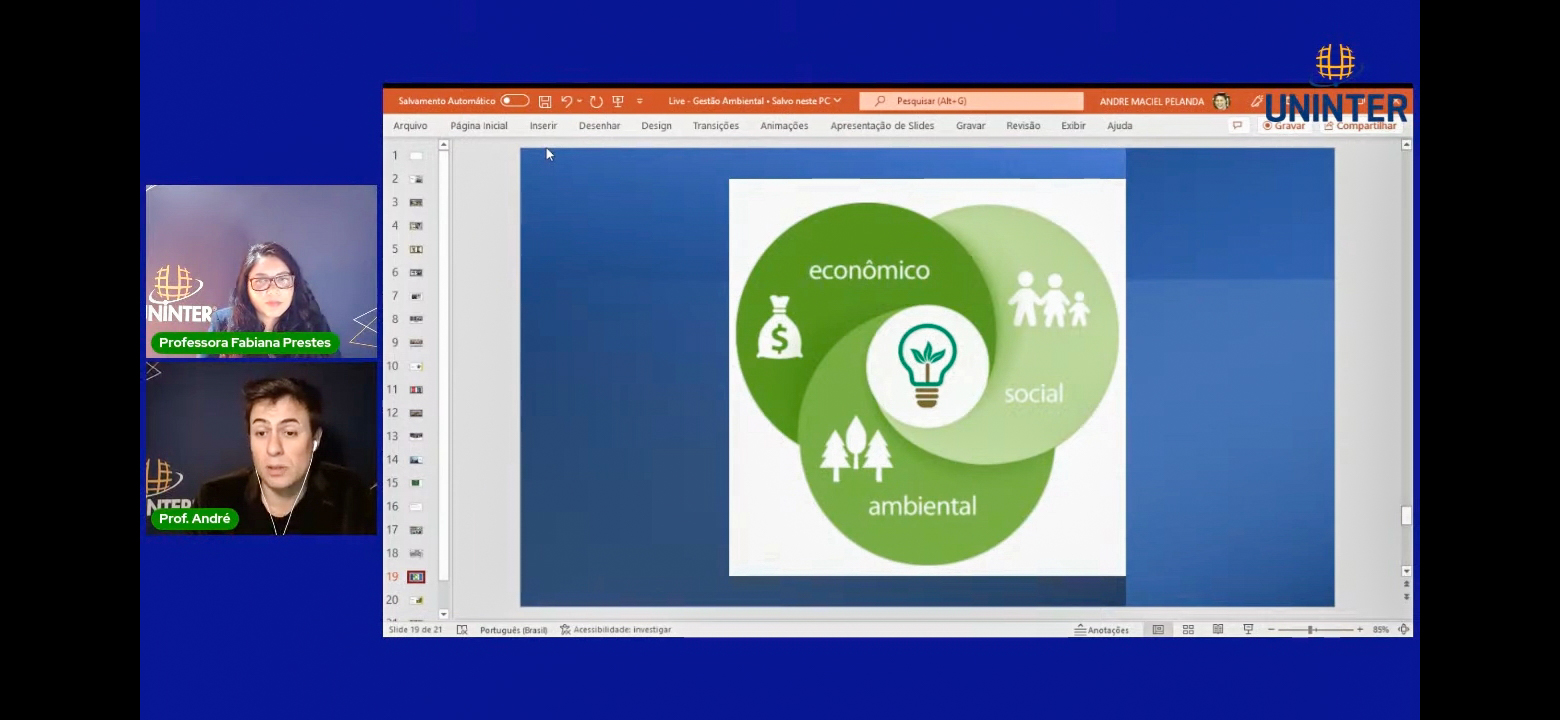Open the comments pane icon
This screenshot has width=1560, height=720.
click(1237, 126)
